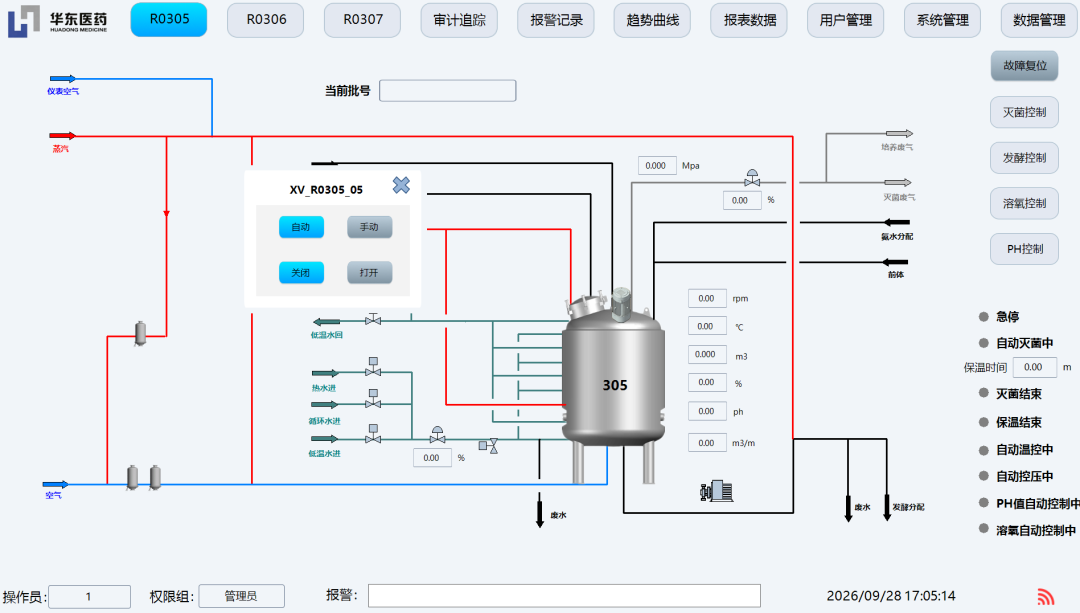1080x613 pixels.
Task: Click the fermentation distribution down arrow
Action: (x=887, y=508)
